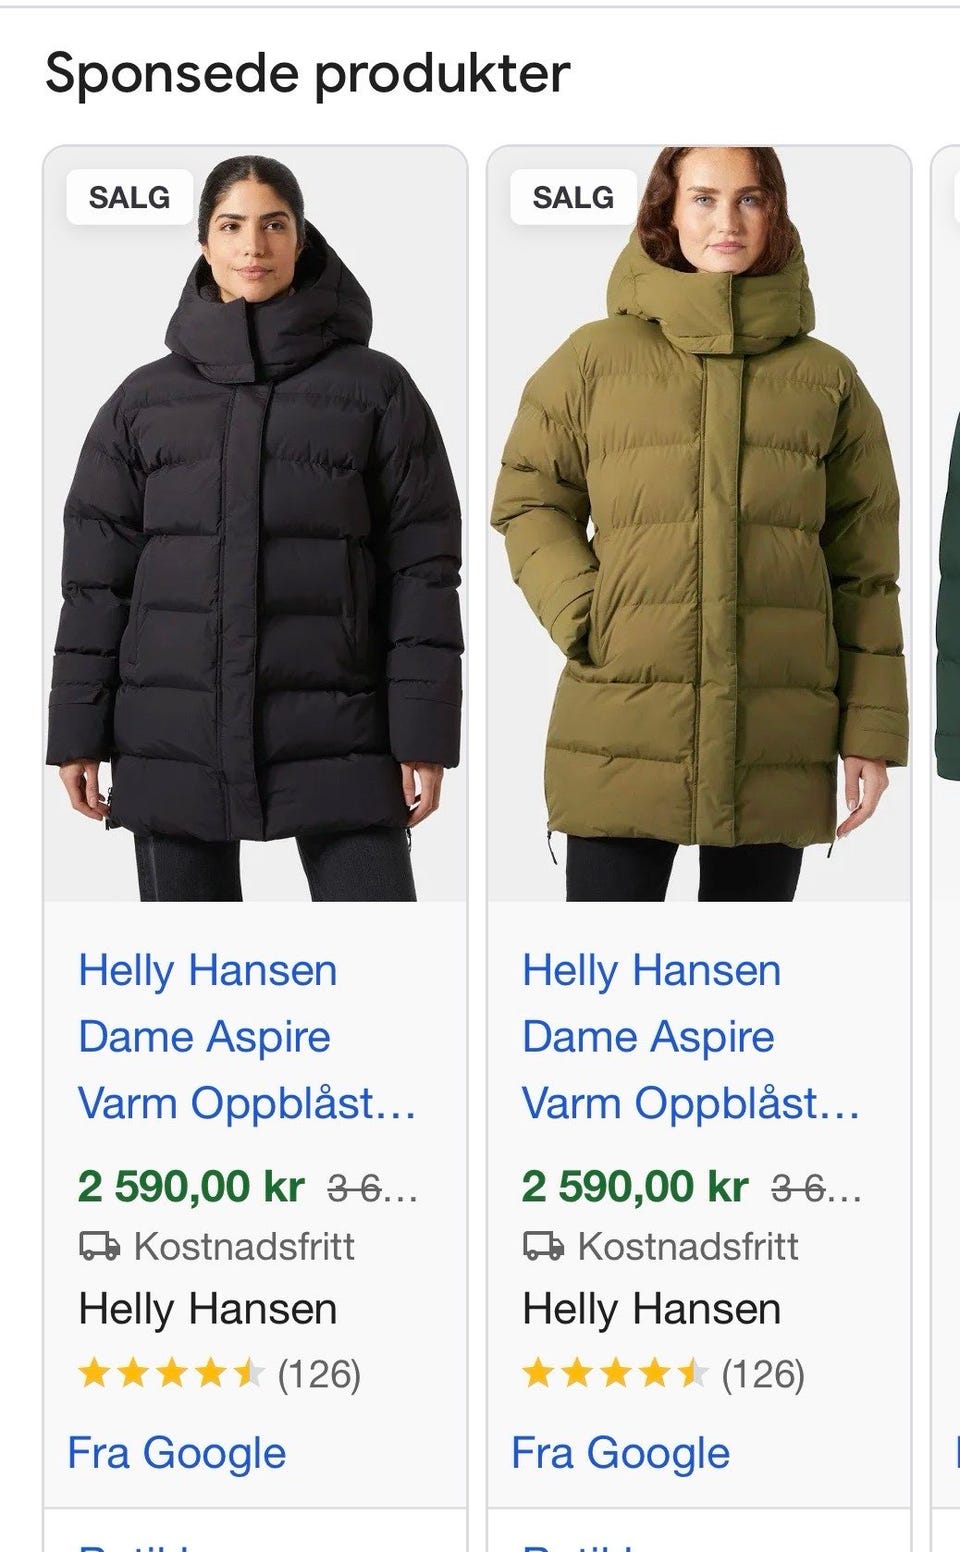The height and width of the screenshot is (1552, 960).
Task: Click the delivery truck icon on the olive jacket card
Action: 543,1246
